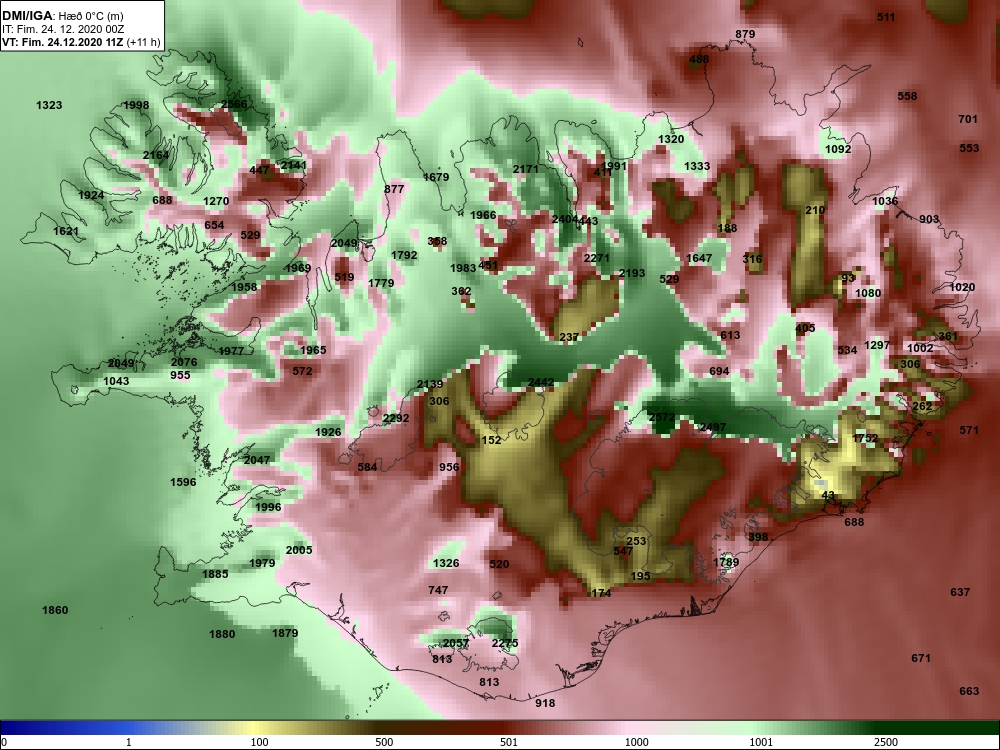1000x750 pixels.
Task: Click the map value 1326
Action: (446, 563)
